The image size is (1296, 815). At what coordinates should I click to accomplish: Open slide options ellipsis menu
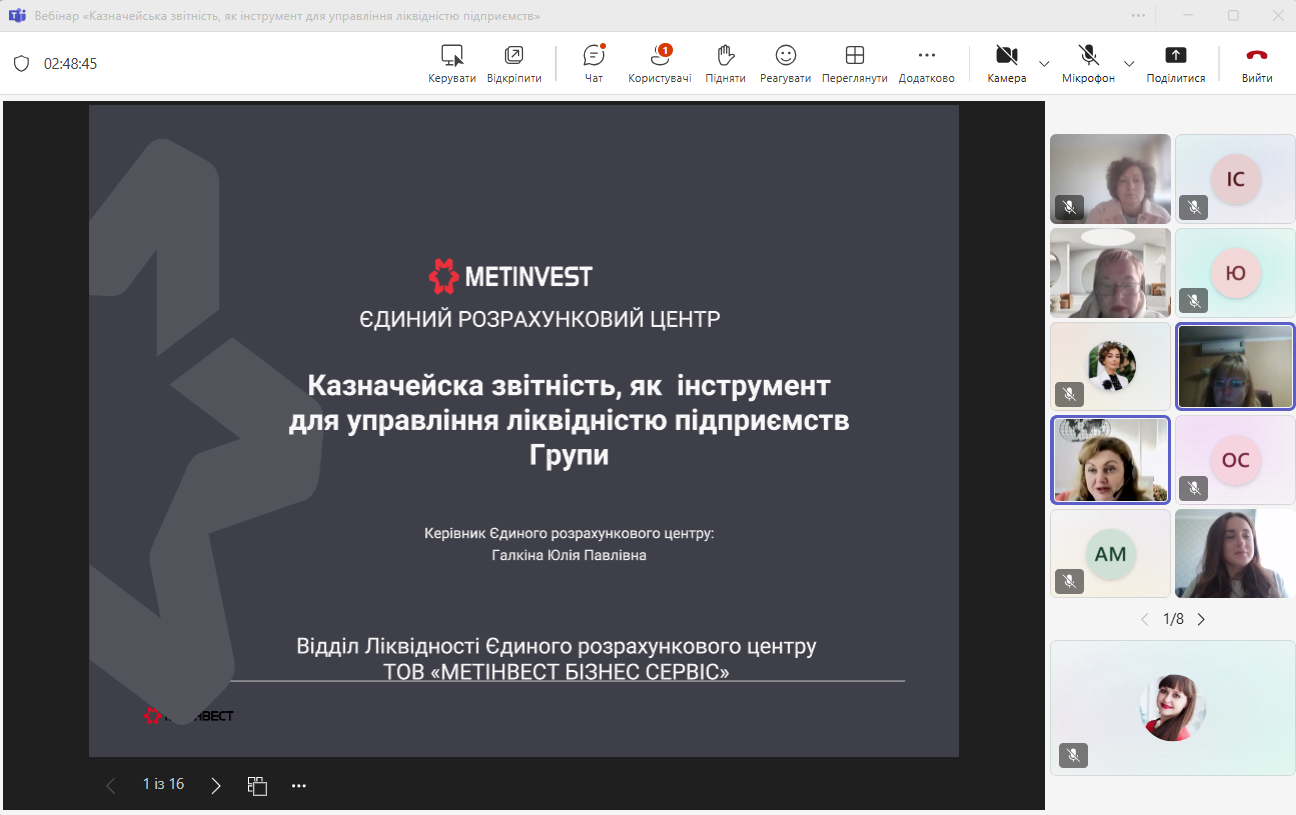coord(298,785)
